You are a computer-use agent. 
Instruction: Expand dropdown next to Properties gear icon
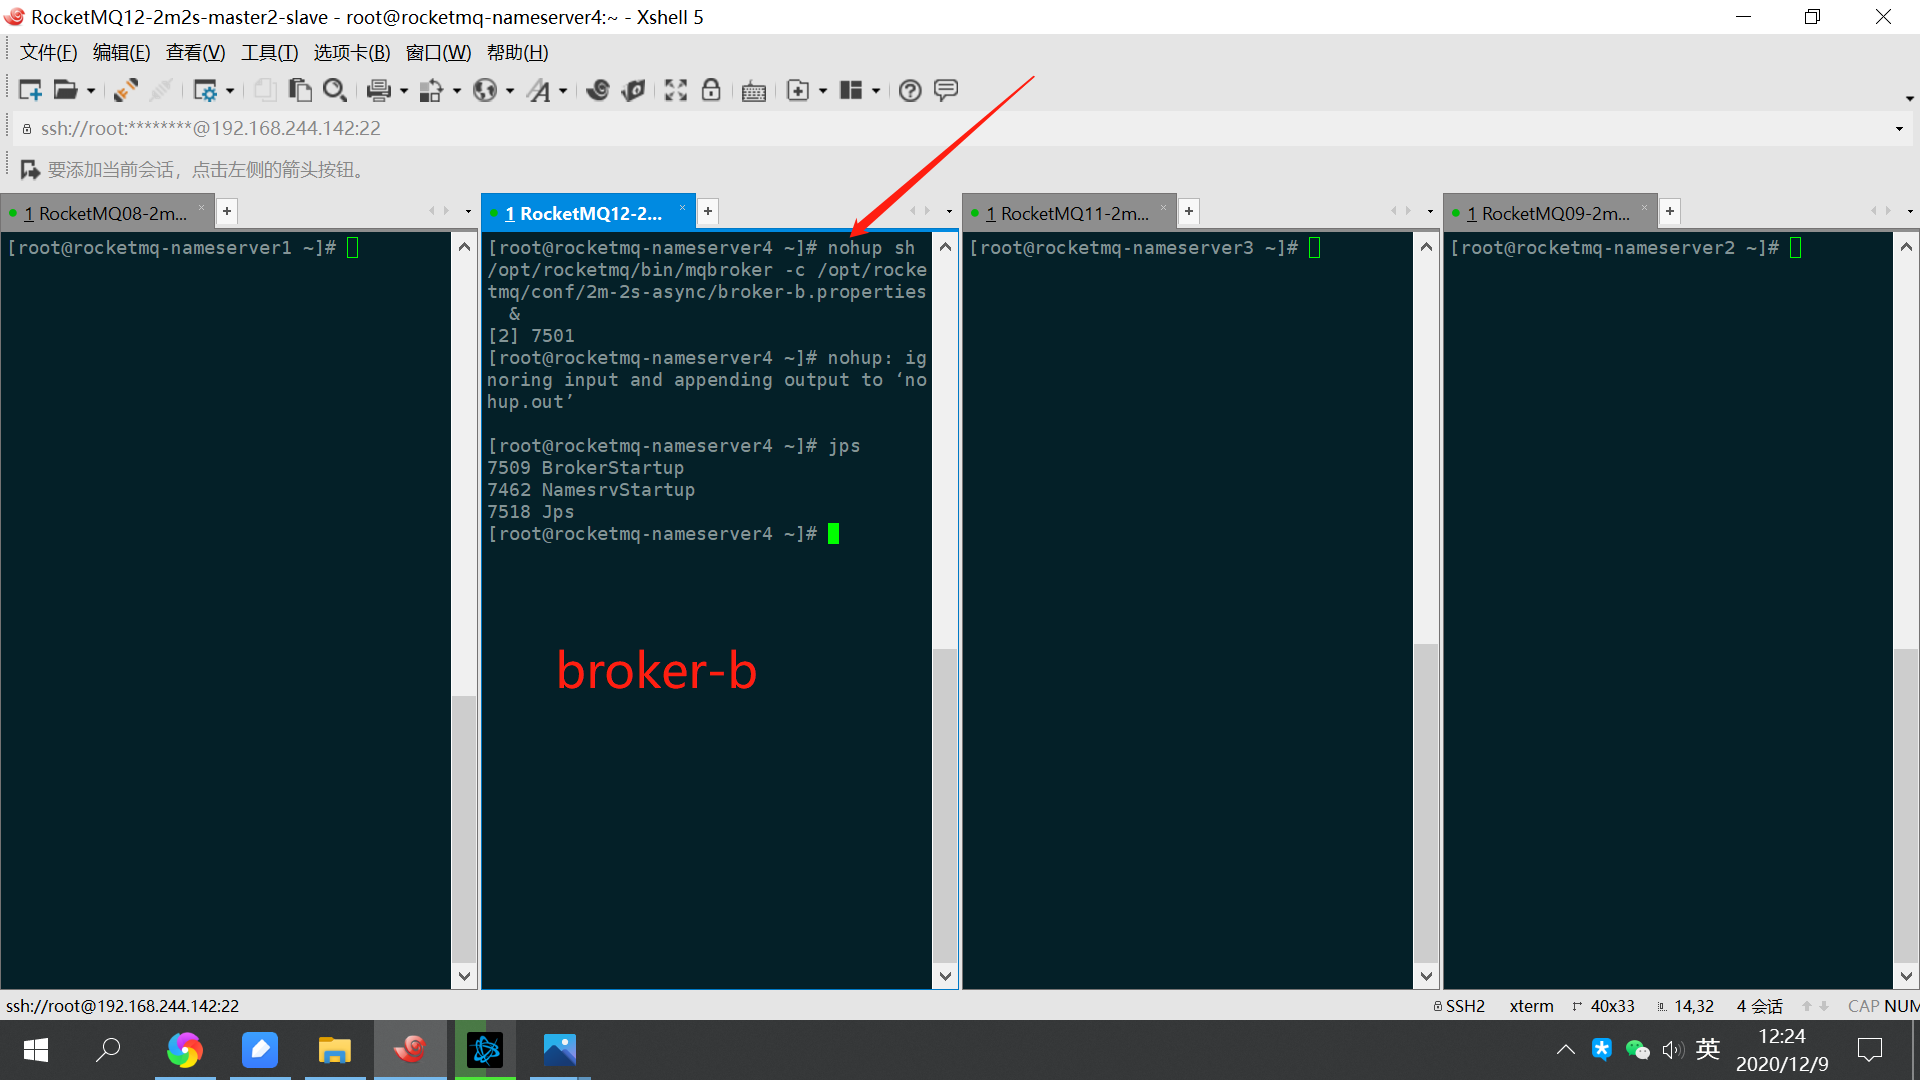point(230,91)
